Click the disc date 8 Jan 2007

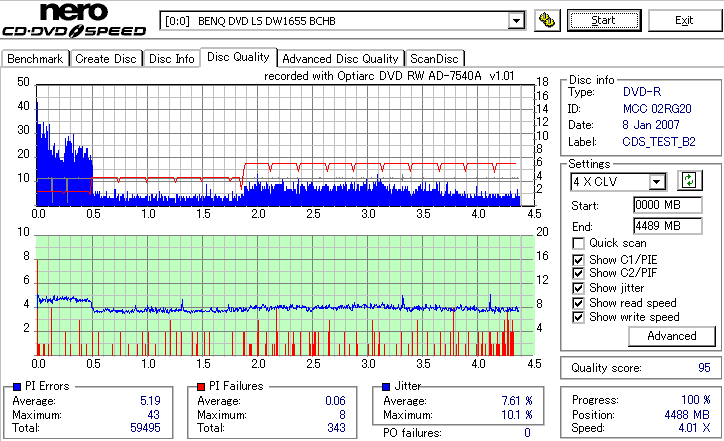651,125
